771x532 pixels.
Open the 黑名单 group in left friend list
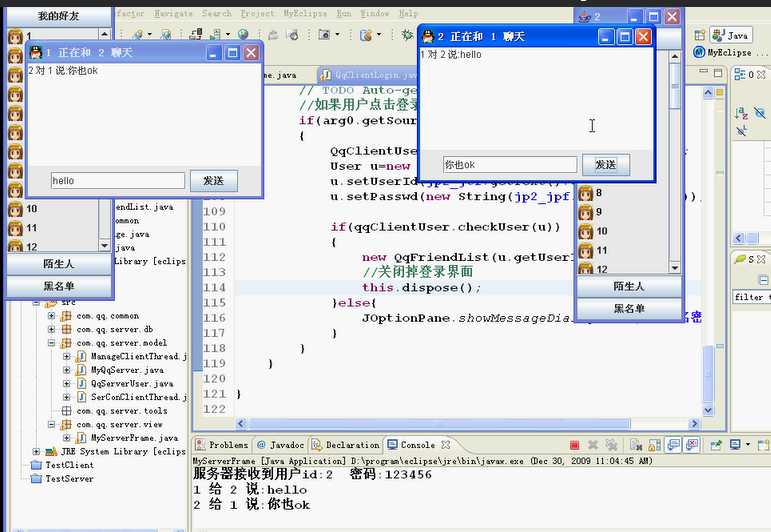pyautogui.click(x=59, y=286)
